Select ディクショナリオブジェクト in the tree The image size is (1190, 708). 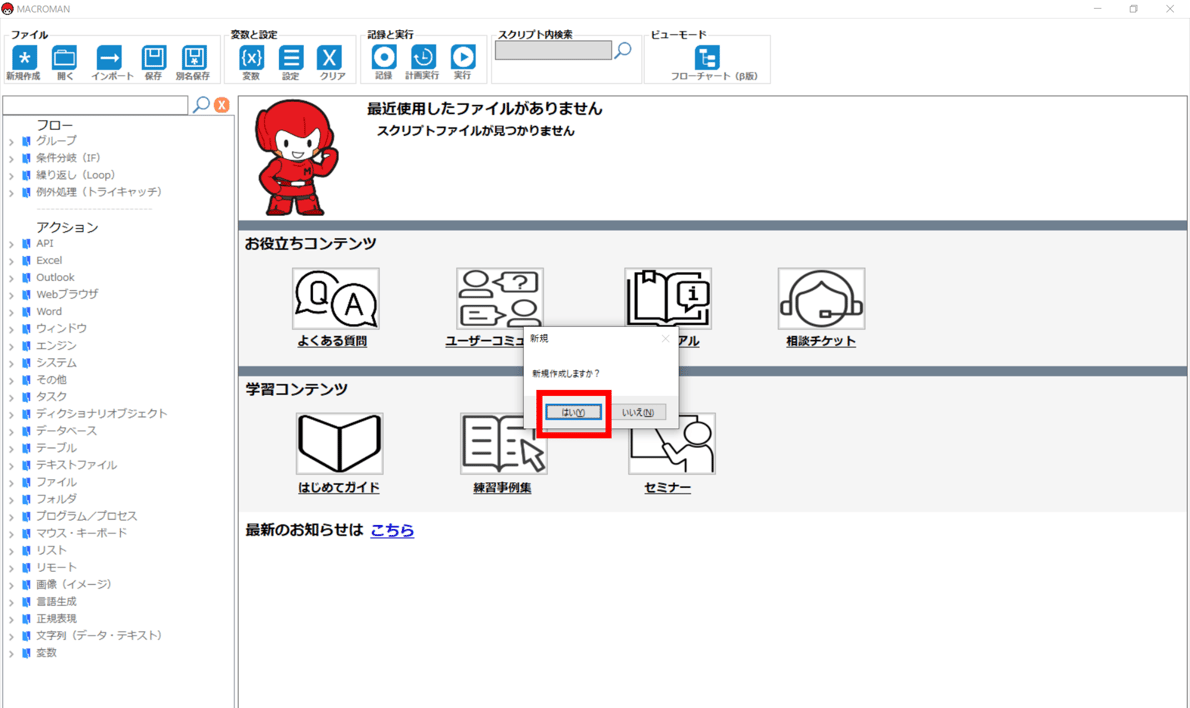click(102, 414)
